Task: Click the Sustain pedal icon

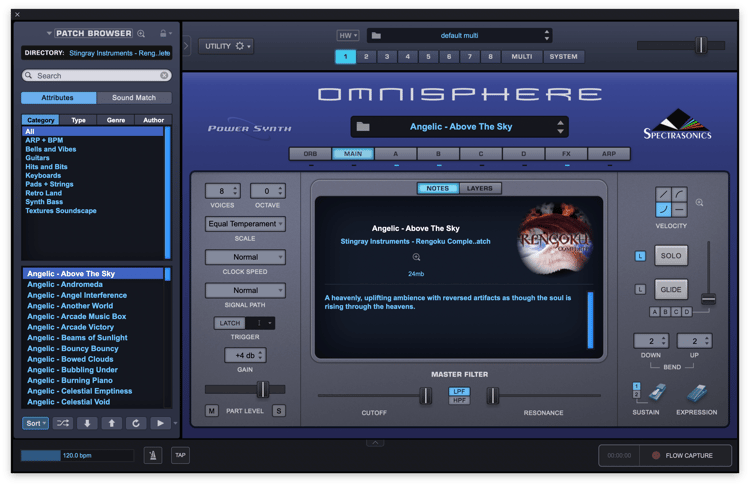Action: pyautogui.click(x=657, y=393)
